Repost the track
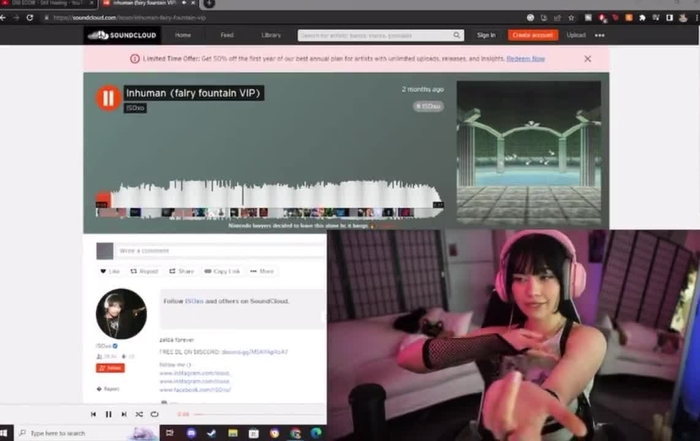This screenshot has height=441, width=700. coord(144,271)
